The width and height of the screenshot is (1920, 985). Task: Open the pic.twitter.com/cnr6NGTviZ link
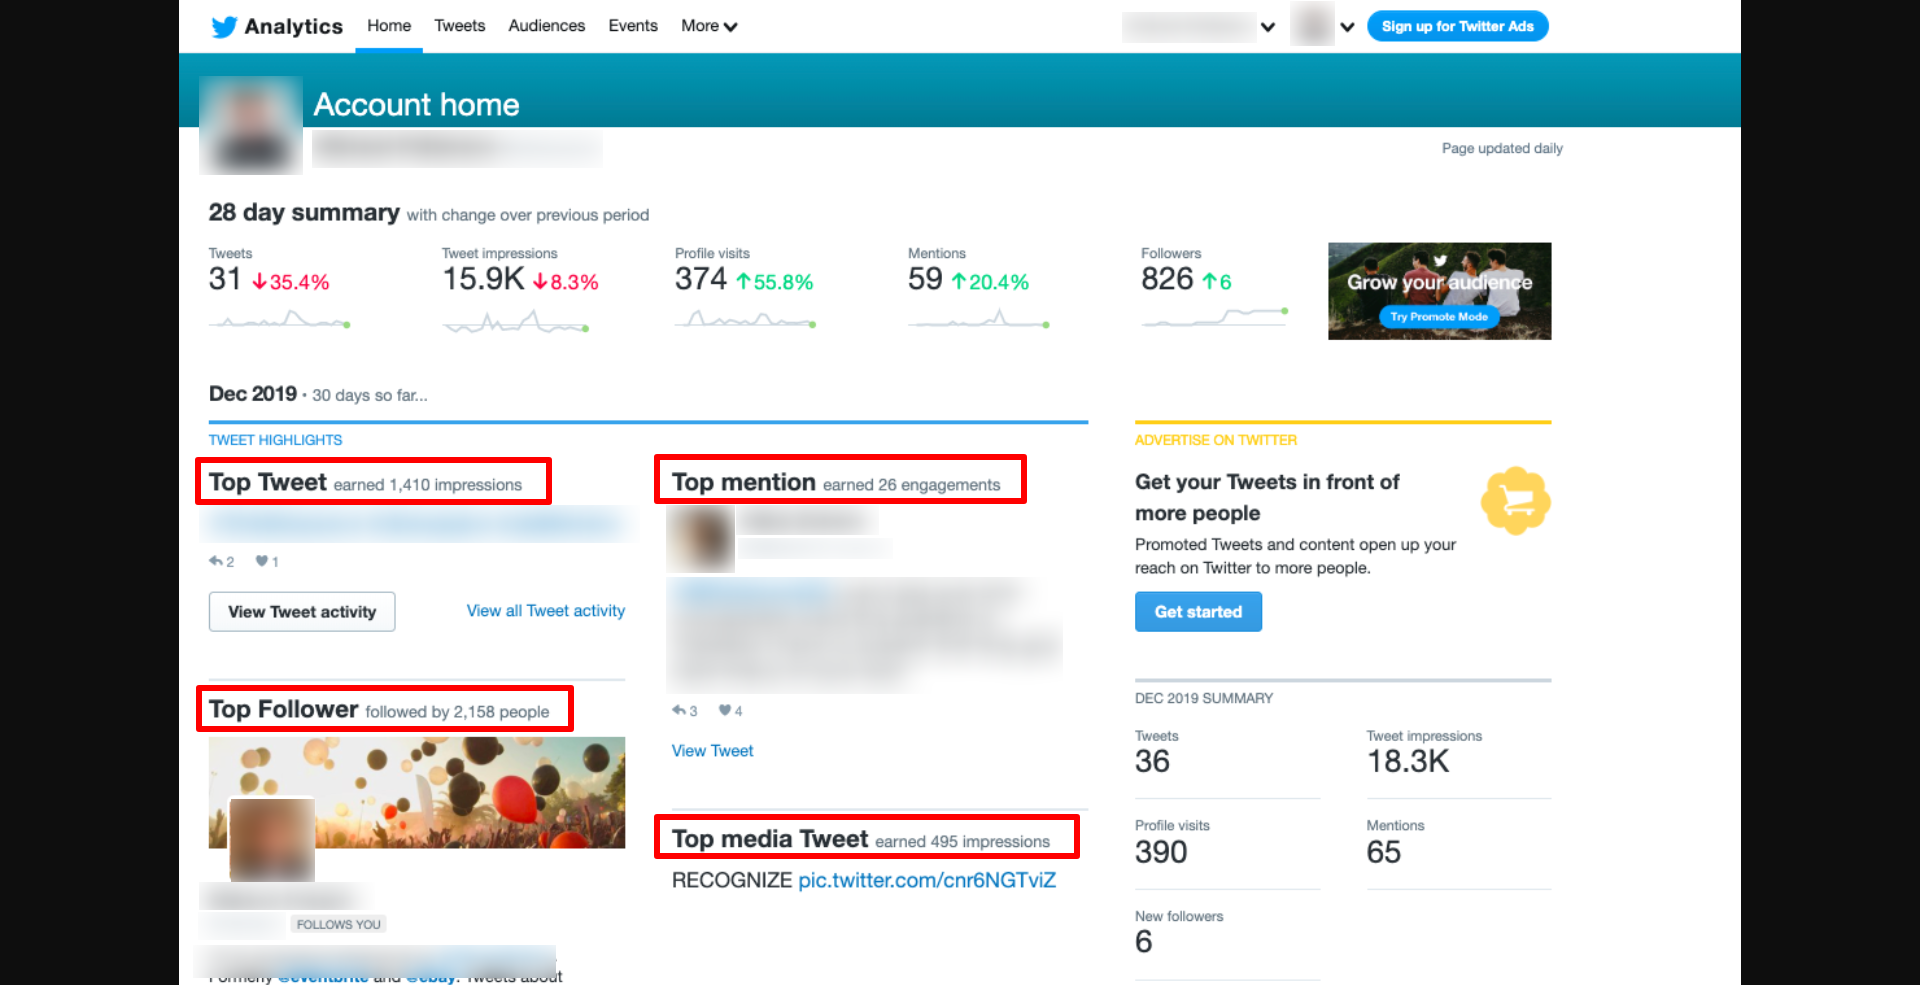(x=926, y=880)
